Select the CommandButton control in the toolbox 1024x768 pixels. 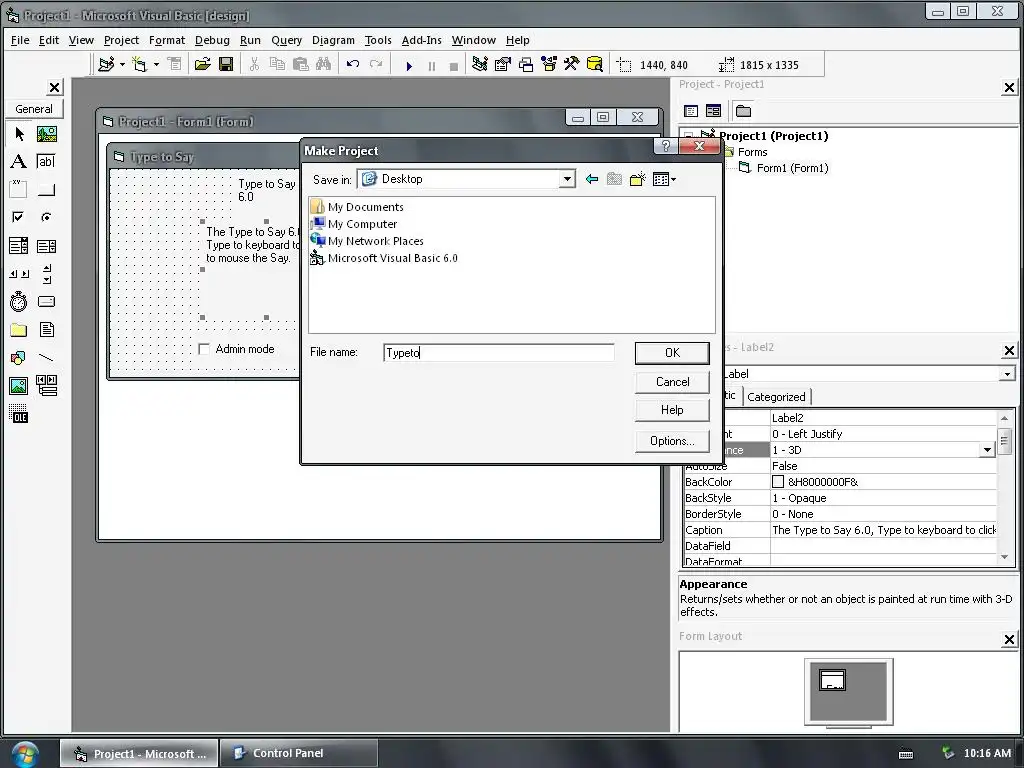click(46, 189)
